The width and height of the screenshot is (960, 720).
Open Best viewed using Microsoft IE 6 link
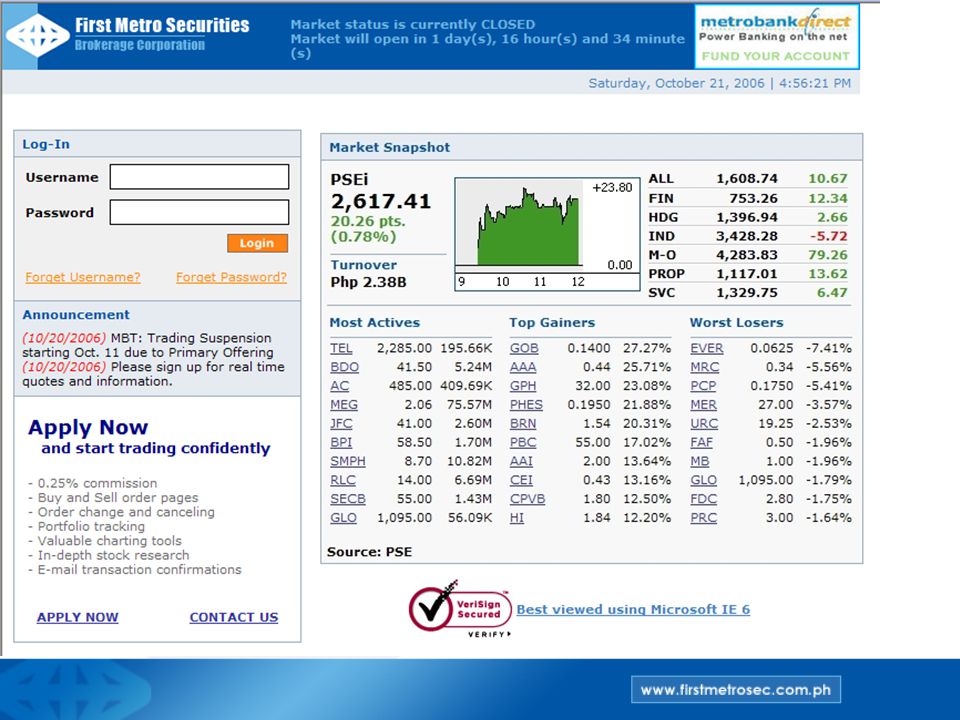coord(633,610)
